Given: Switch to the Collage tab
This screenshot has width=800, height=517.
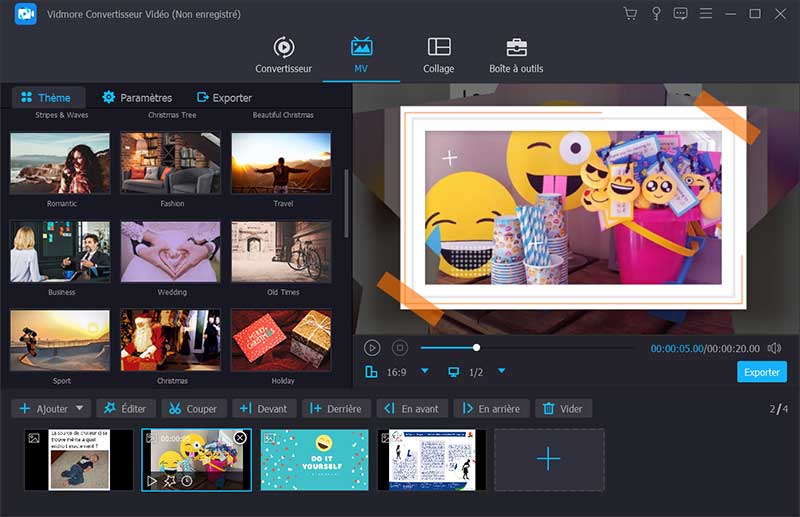Looking at the screenshot, I should [x=438, y=55].
